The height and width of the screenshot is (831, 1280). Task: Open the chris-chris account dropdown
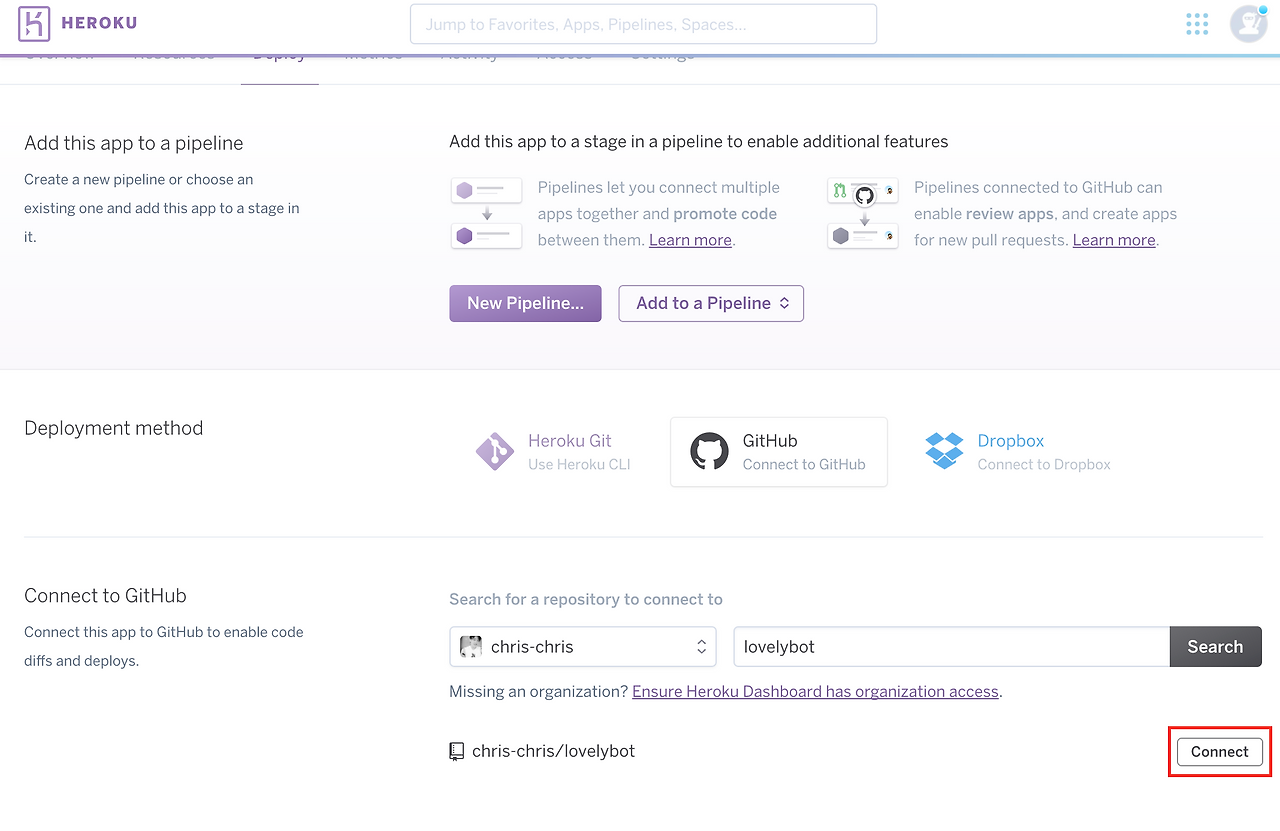click(583, 647)
